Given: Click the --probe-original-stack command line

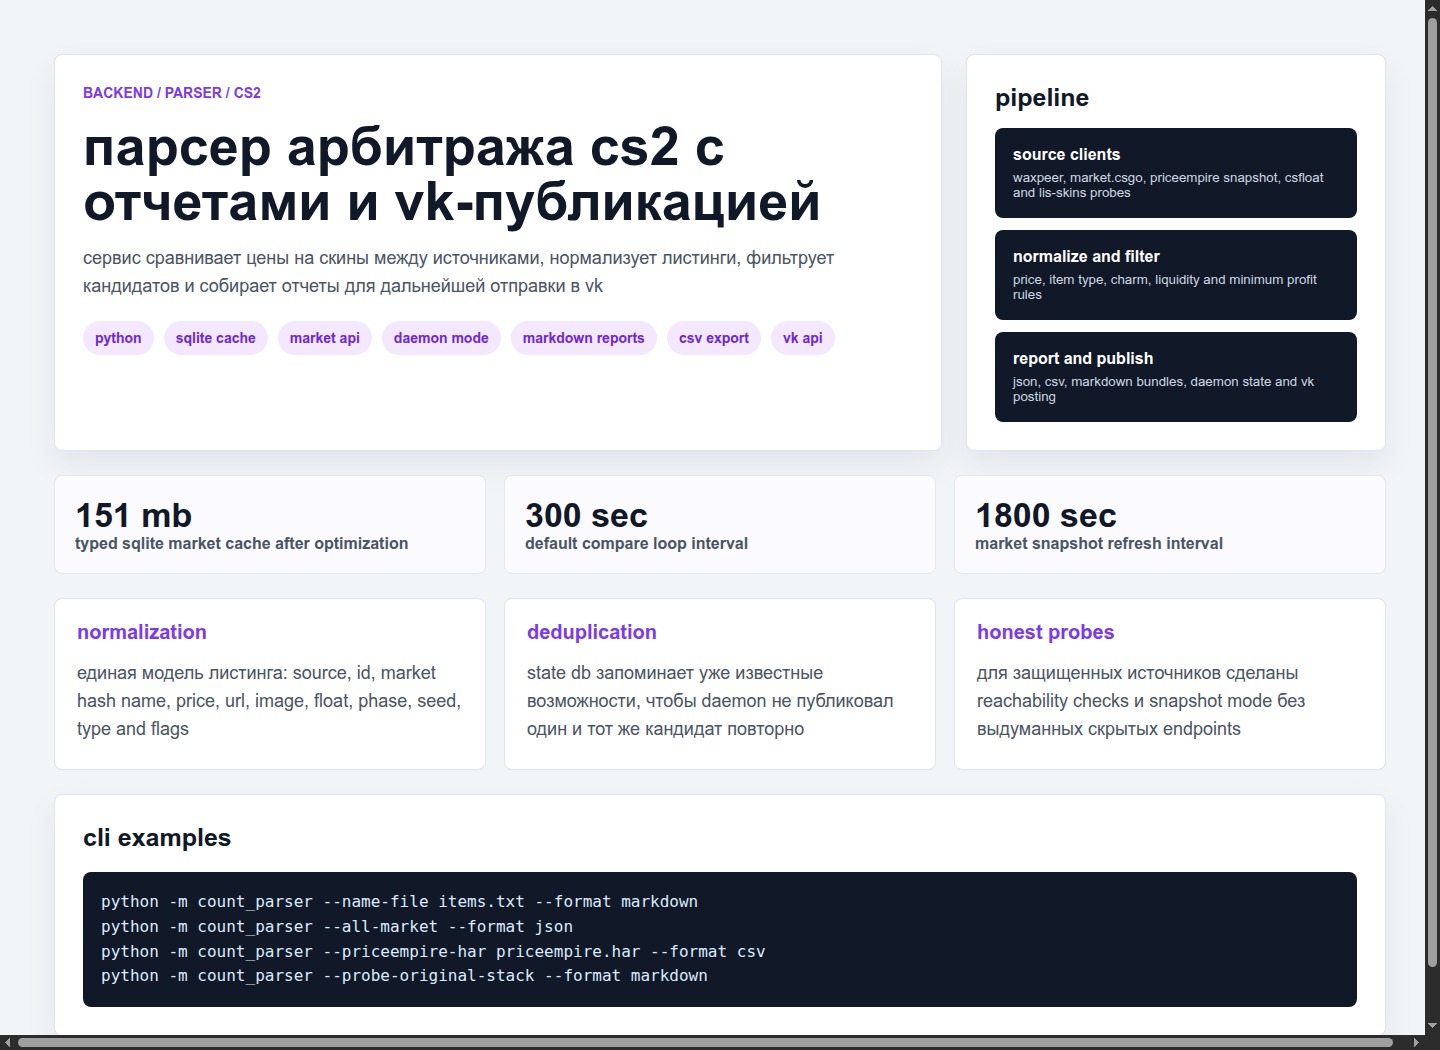Looking at the screenshot, I should point(404,976).
